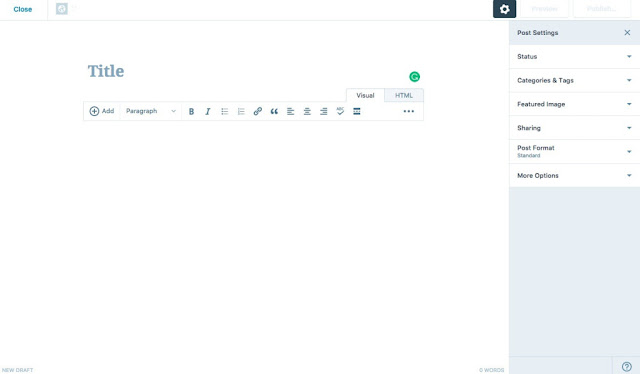Viewport: 640px width, 374px height.
Task: Open the help question mark icon
Action: pos(627,366)
